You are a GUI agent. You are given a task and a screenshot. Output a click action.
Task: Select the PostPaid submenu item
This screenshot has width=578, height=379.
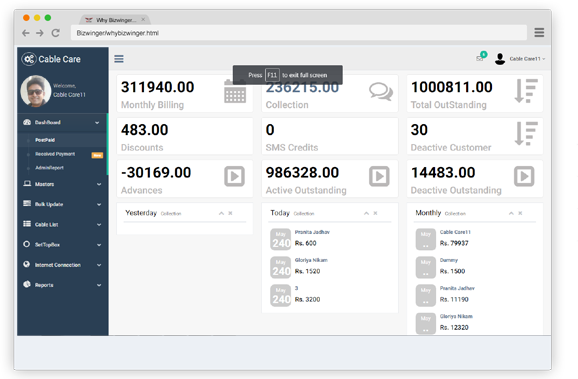(45, 140)
